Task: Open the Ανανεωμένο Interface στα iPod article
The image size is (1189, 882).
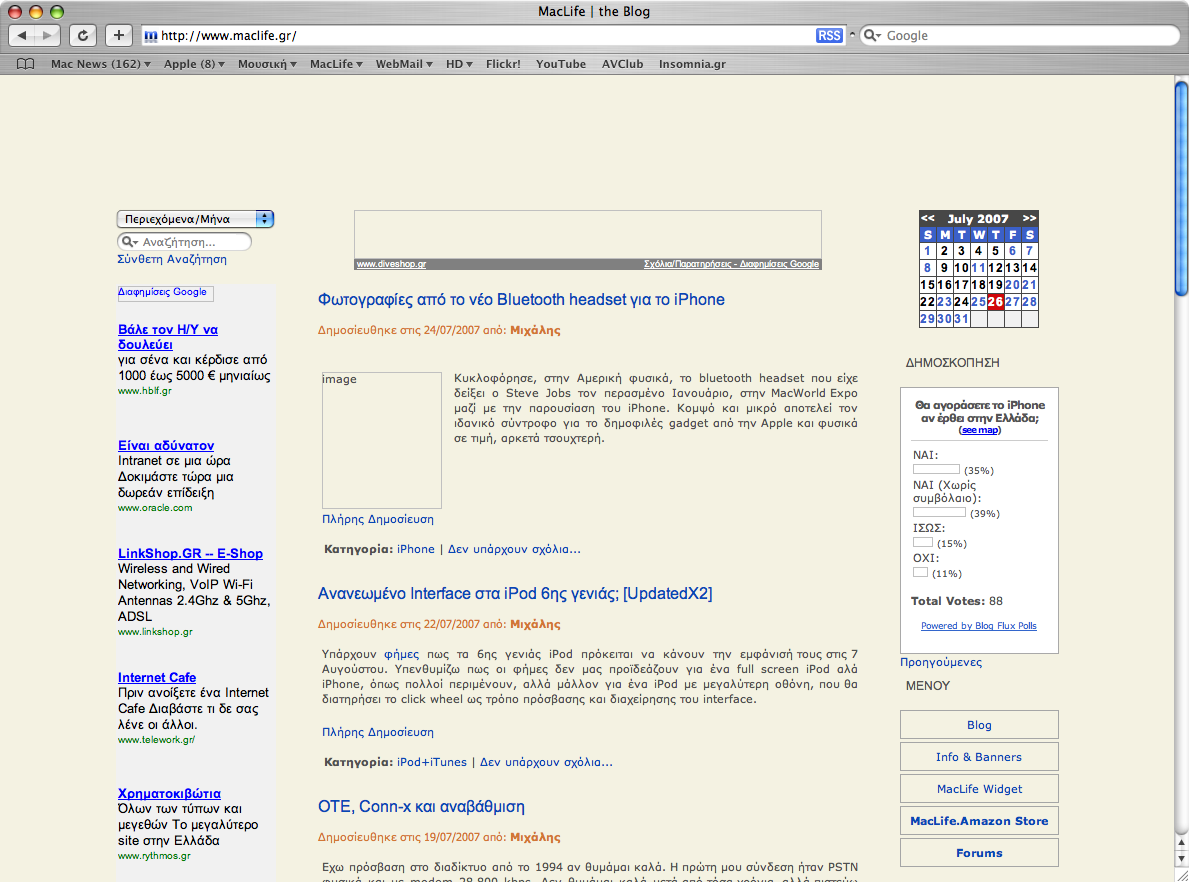Action: [515, 594]
